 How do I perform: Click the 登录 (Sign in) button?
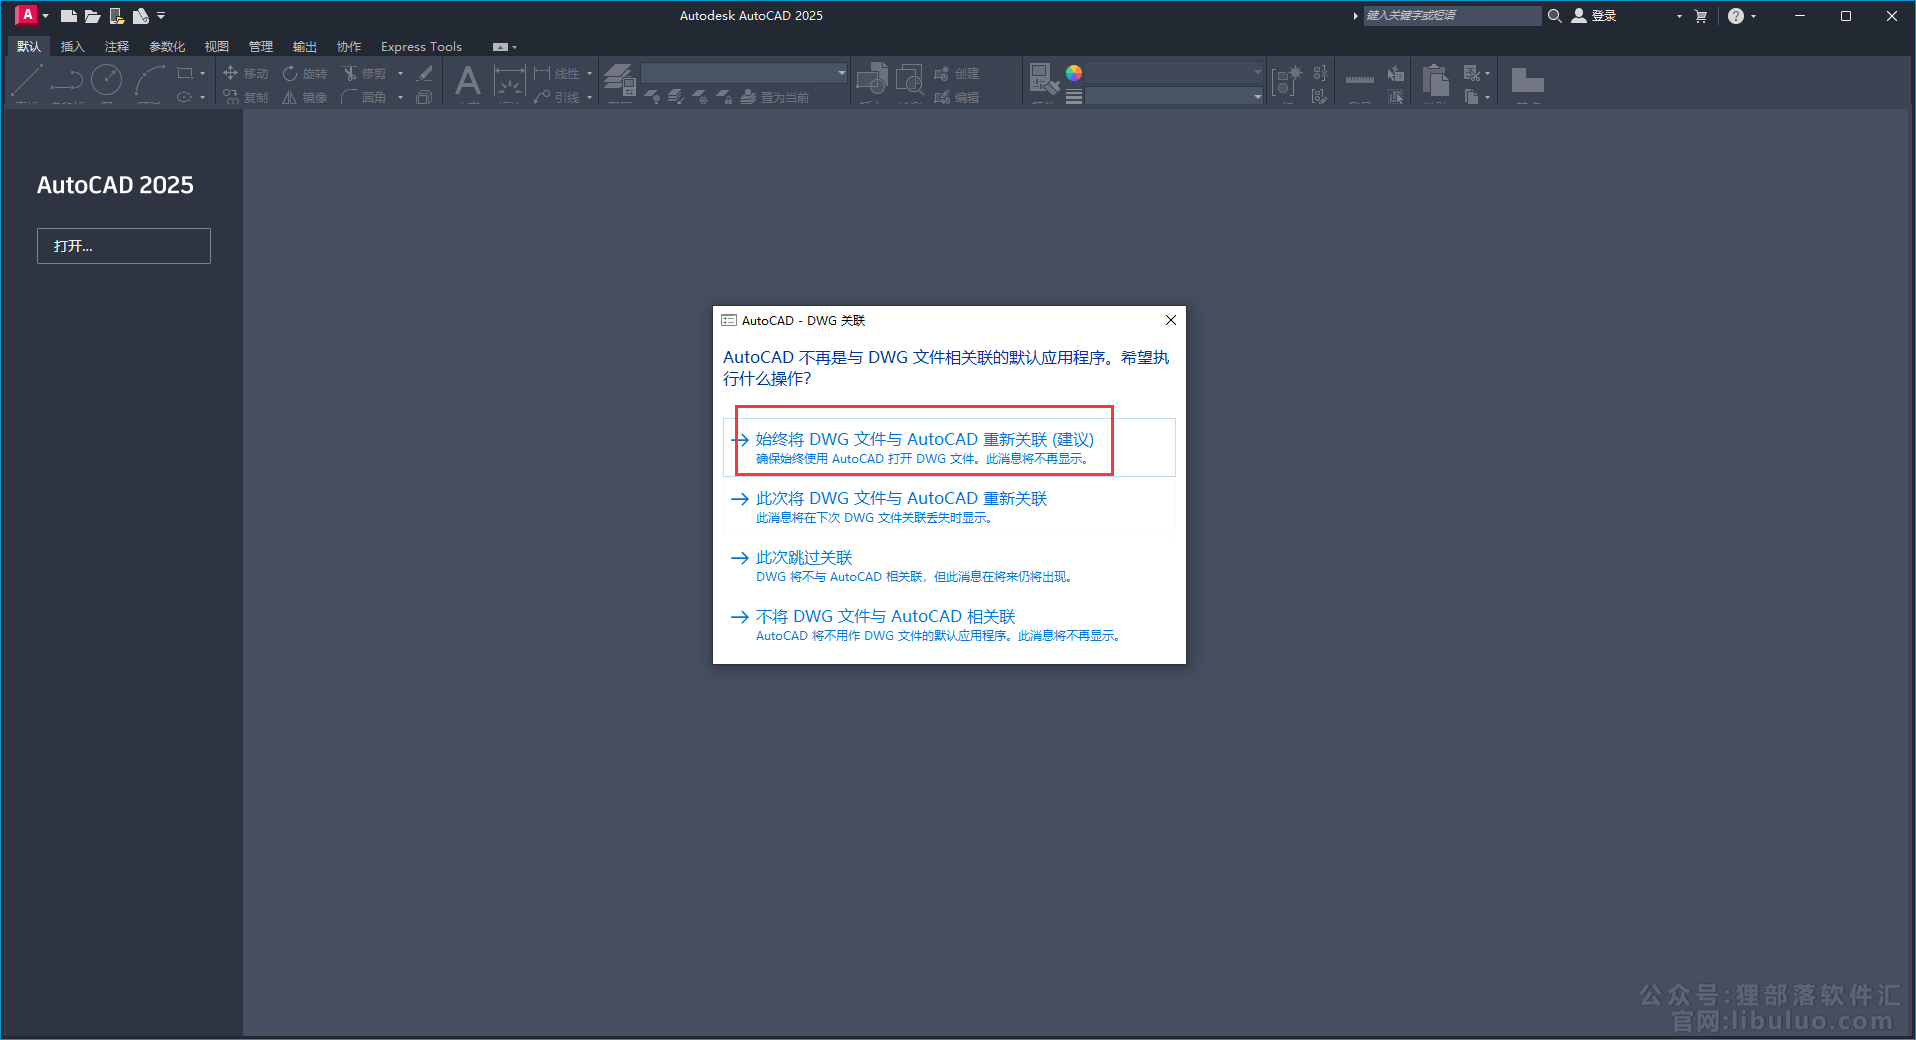[1594, 16]
